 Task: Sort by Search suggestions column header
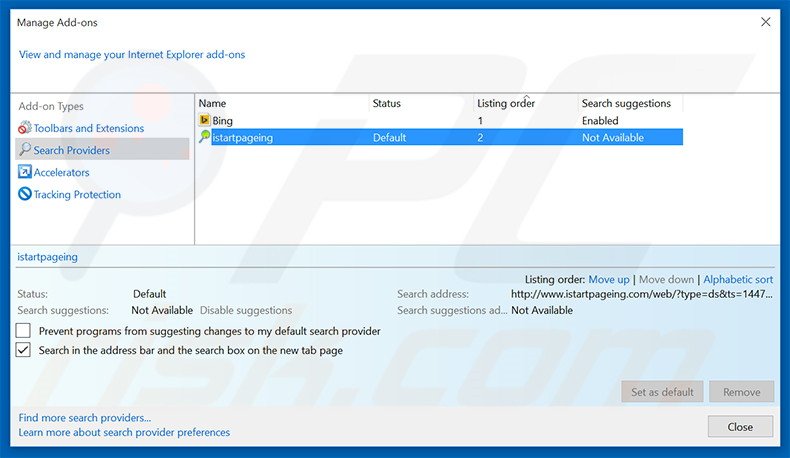[626, 103]
